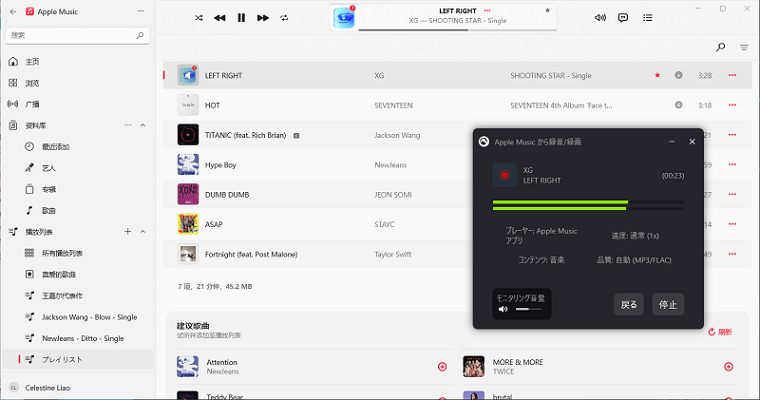
Task: Open more options for LEFT RIGHT row
Action: 732,75
